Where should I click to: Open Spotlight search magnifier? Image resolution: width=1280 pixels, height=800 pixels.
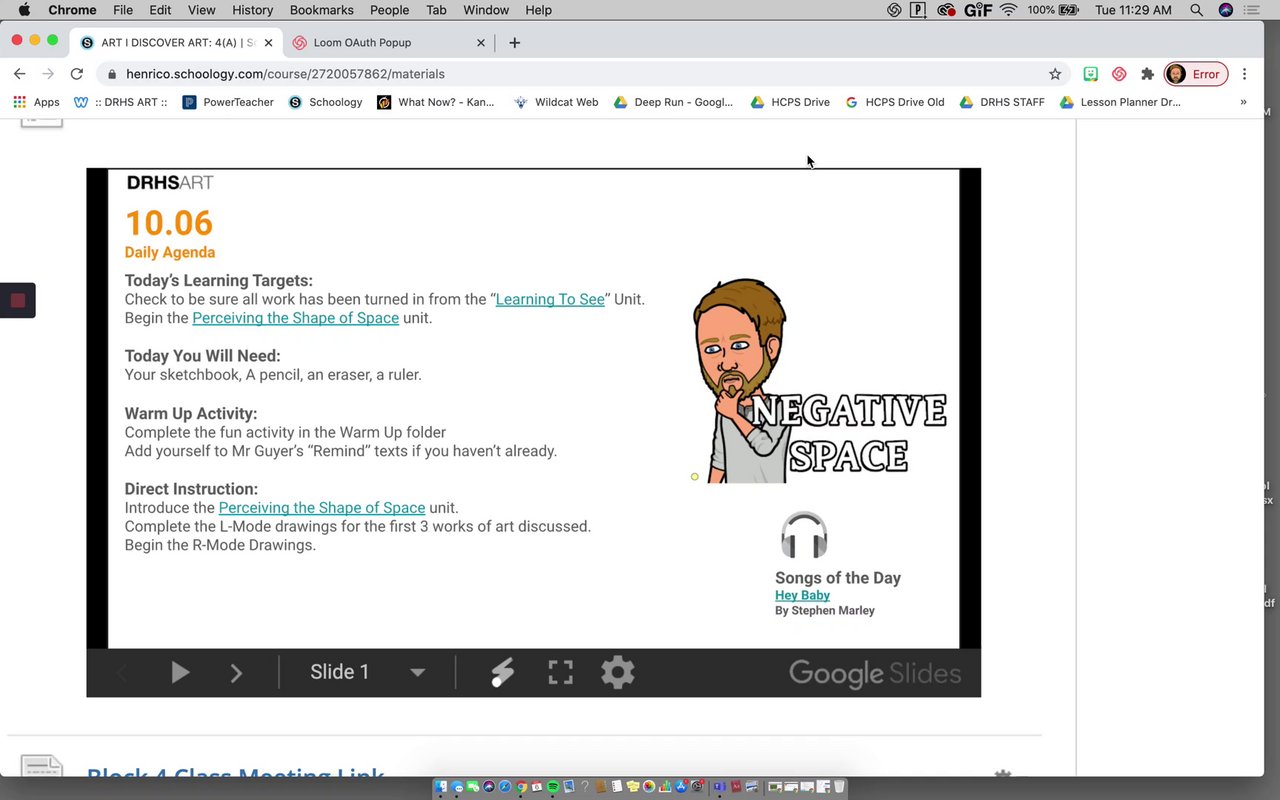1196,10
